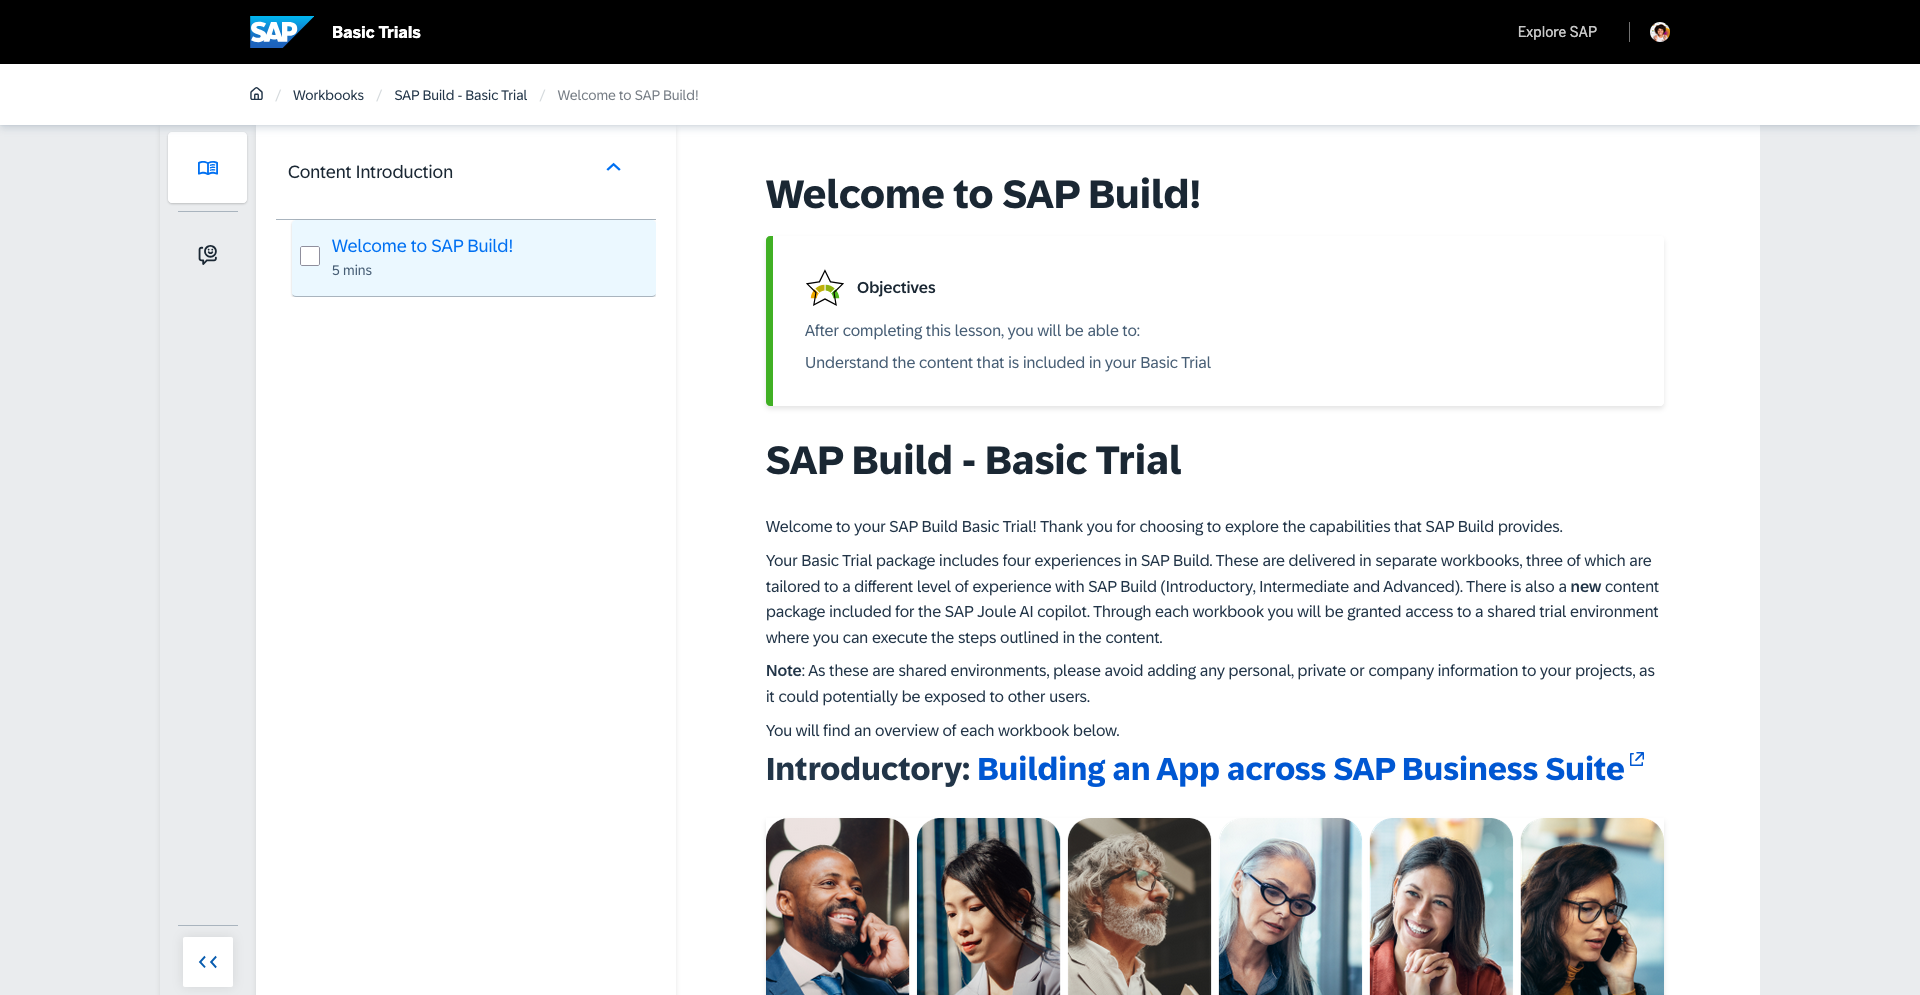The image size is (1920, 995).
Task: Click photo of gray-haired woman with glasses
Action: [x=1290, y=906]
